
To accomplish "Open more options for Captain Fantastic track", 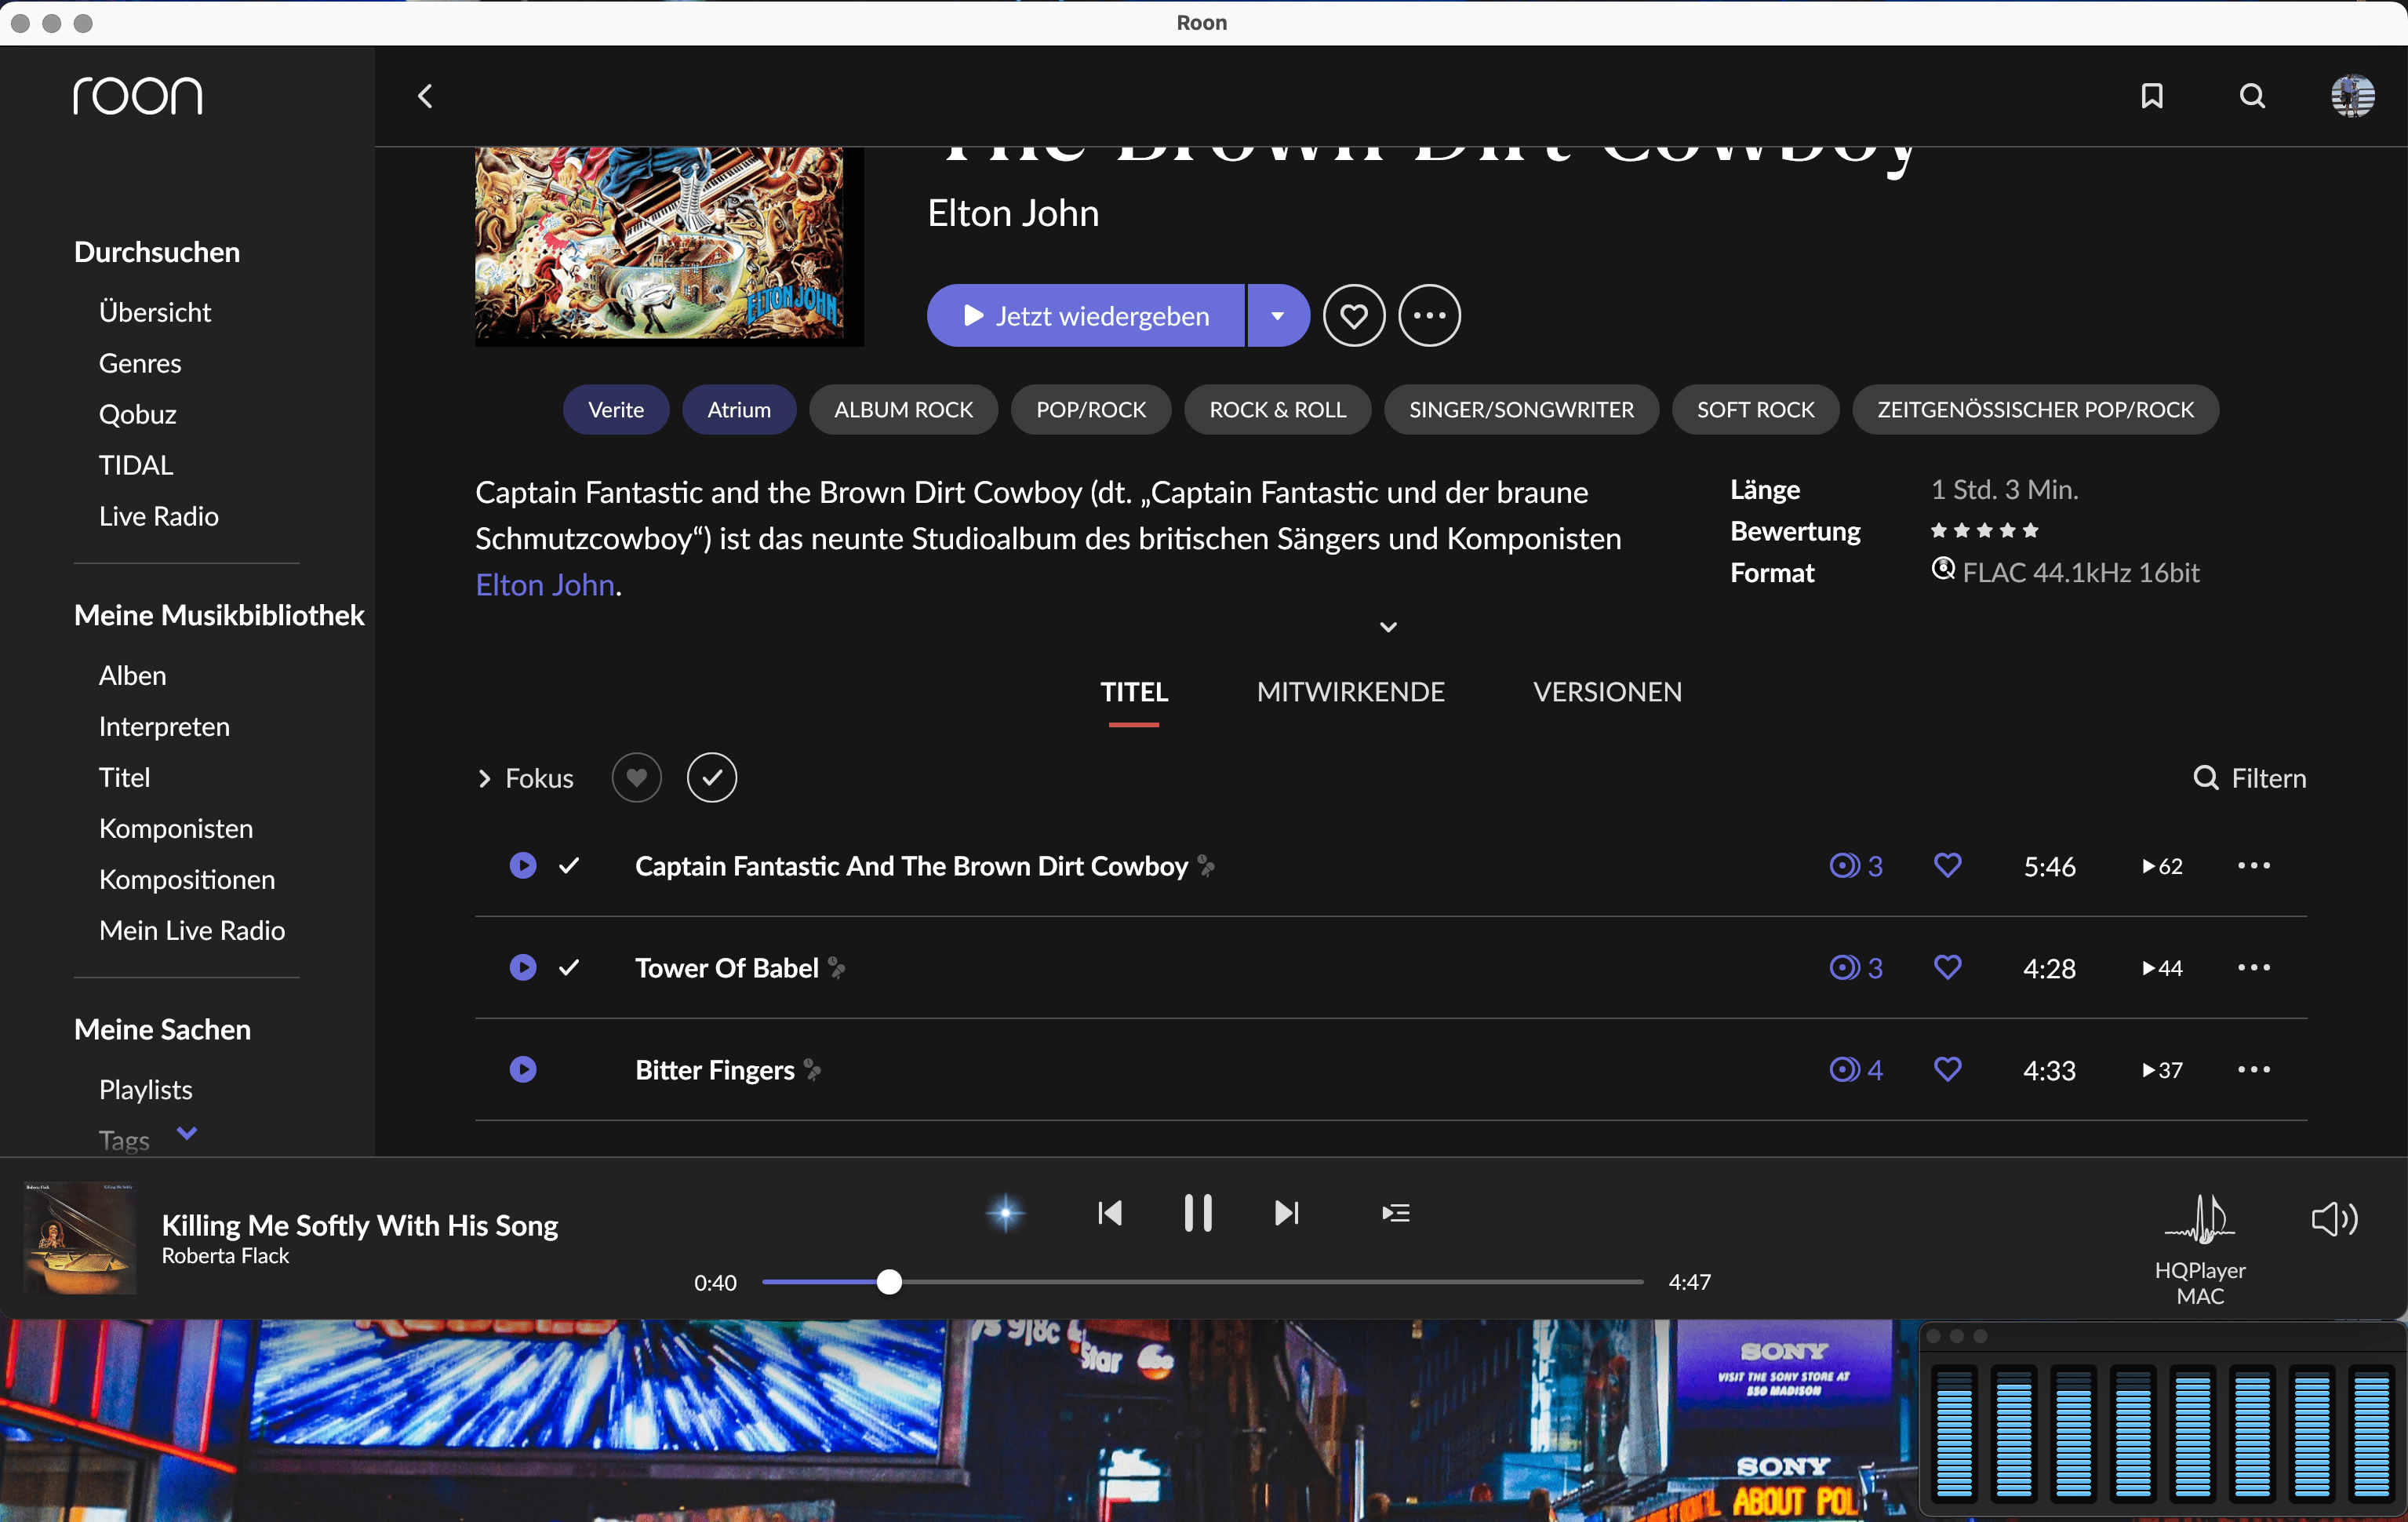I will point(2253,865).
